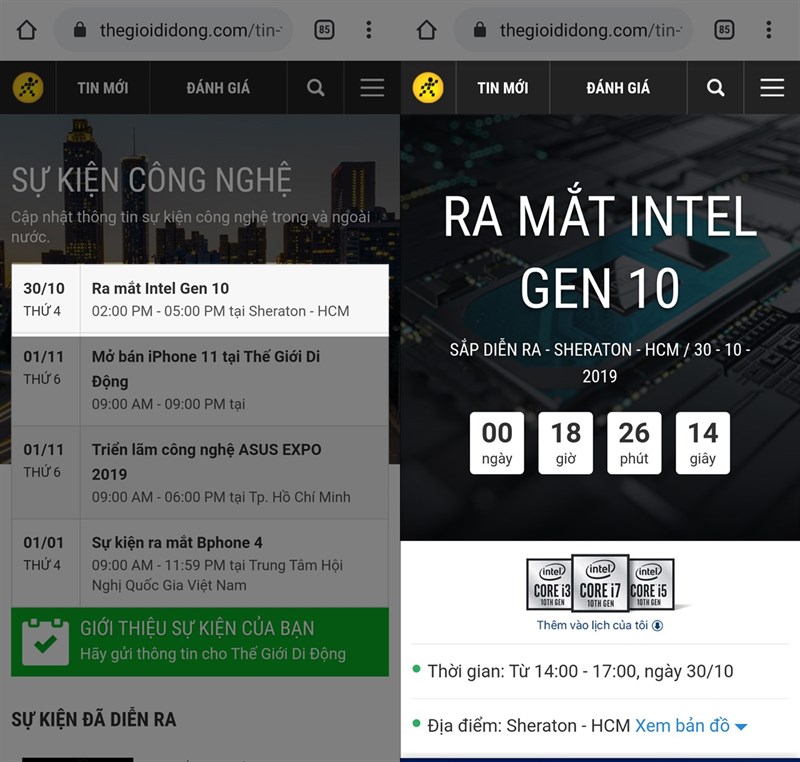Click the yellow site logo on the left page
The height and width of the screenshot is (762, 800).
click(28, 88)
